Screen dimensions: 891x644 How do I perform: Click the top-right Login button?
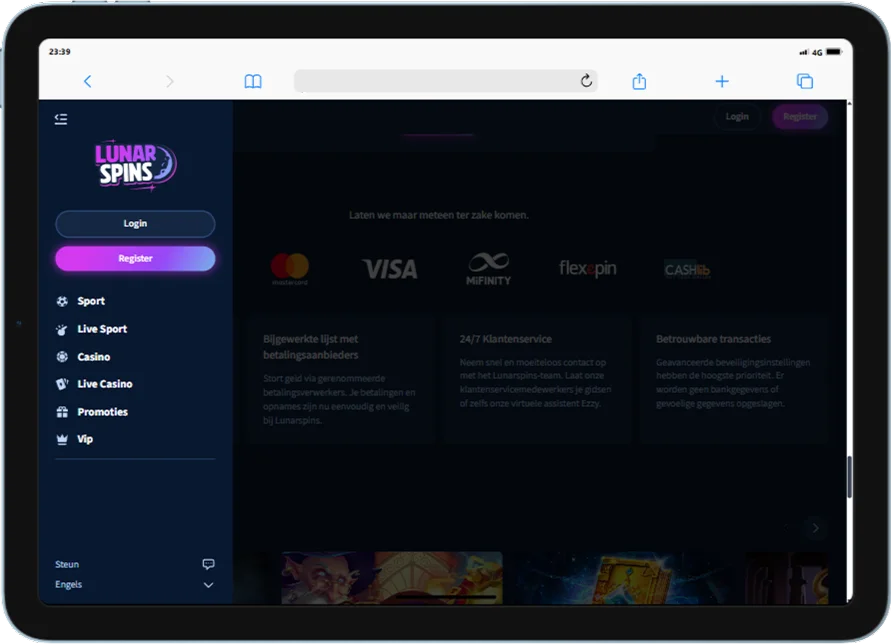pos(737,117)
